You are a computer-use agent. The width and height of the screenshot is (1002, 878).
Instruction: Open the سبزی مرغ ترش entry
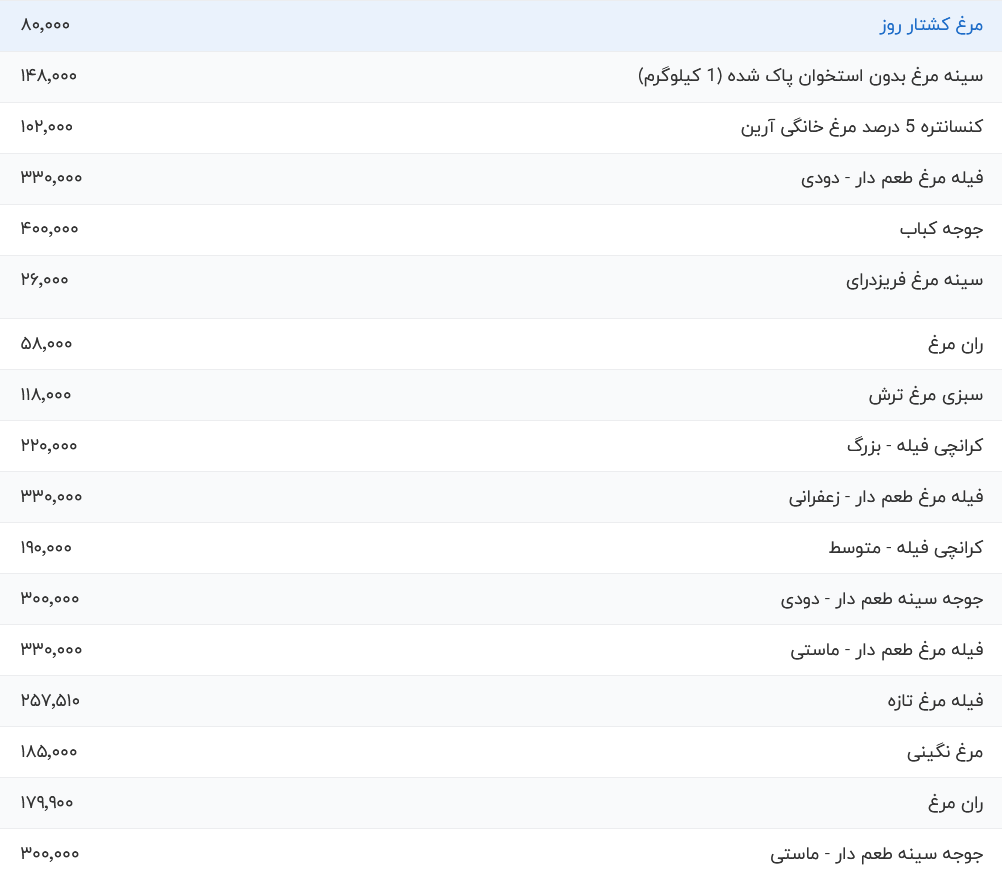click(925, 395)
